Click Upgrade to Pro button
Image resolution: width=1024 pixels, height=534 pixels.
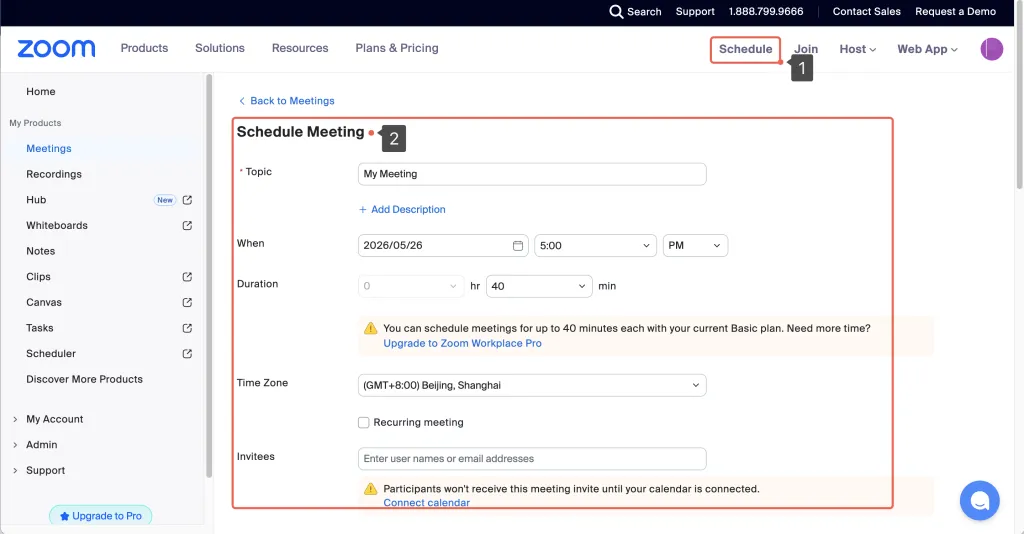click(101, 516)
